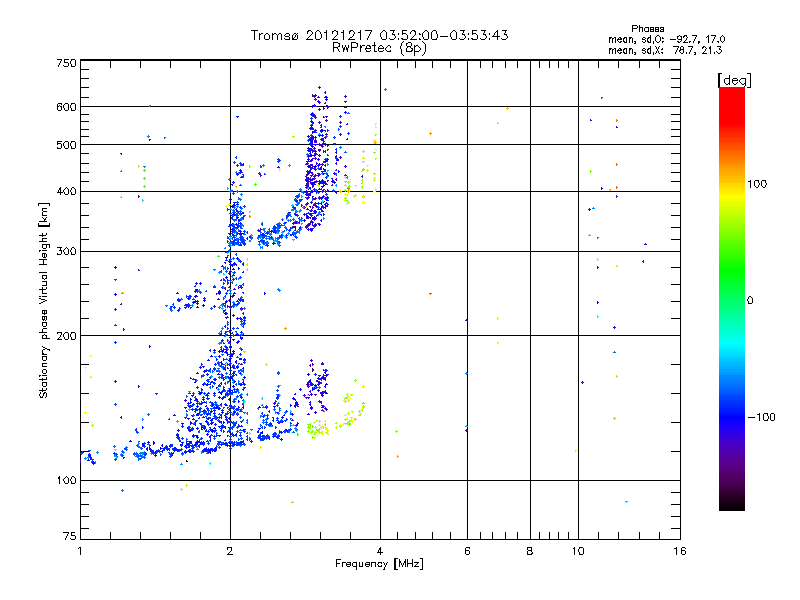Viewport: 800px width, 600px height.
Task: Click the "6" frequency tick label
Action: pos(467,551)
